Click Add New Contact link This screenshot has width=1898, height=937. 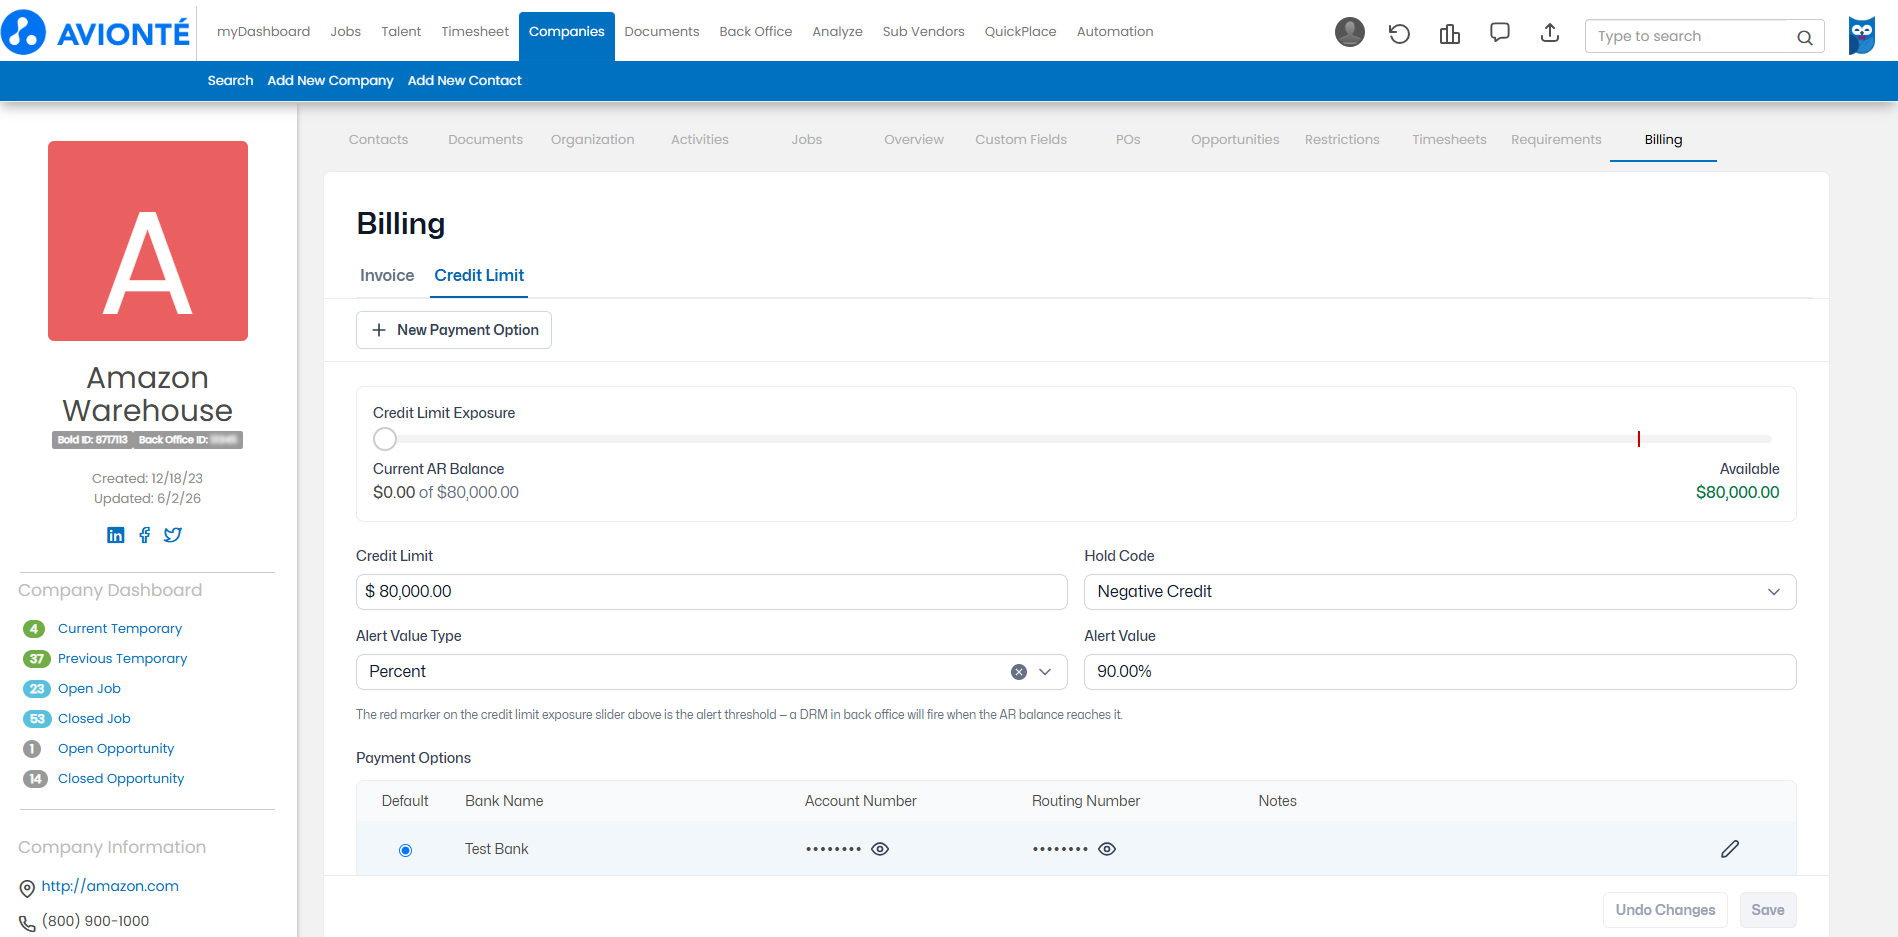(x=465, y=81)
